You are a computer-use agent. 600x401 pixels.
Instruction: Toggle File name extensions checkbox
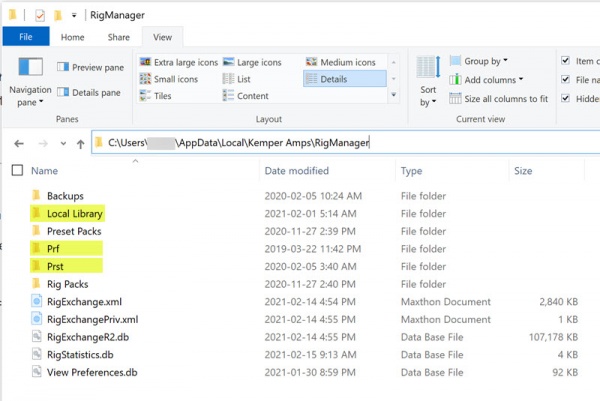pos(566,80)
